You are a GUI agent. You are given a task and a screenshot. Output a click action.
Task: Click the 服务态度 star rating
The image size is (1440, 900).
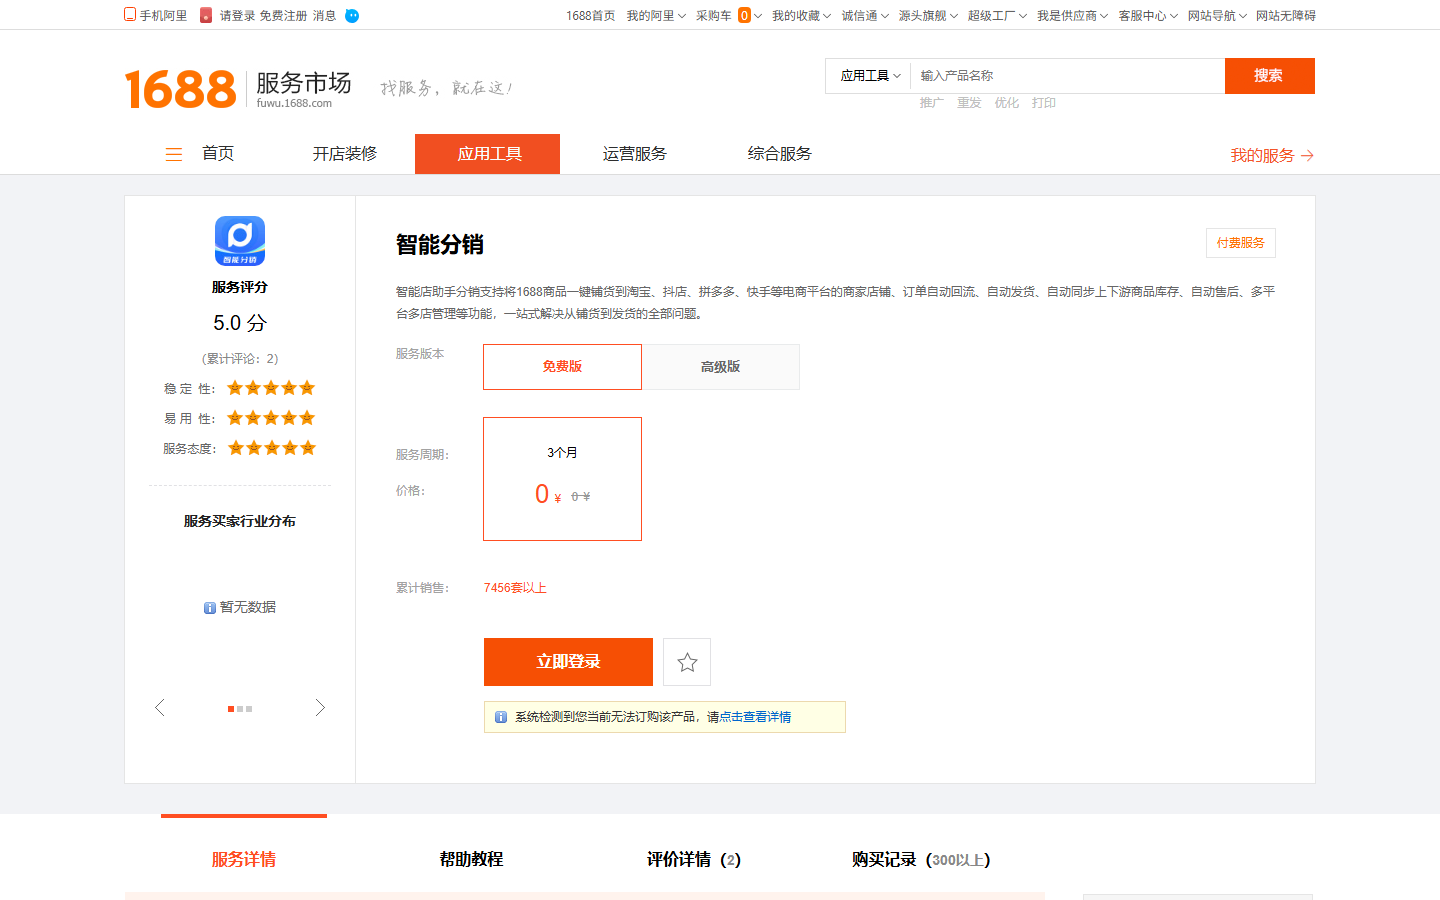(x=272, y=448)
